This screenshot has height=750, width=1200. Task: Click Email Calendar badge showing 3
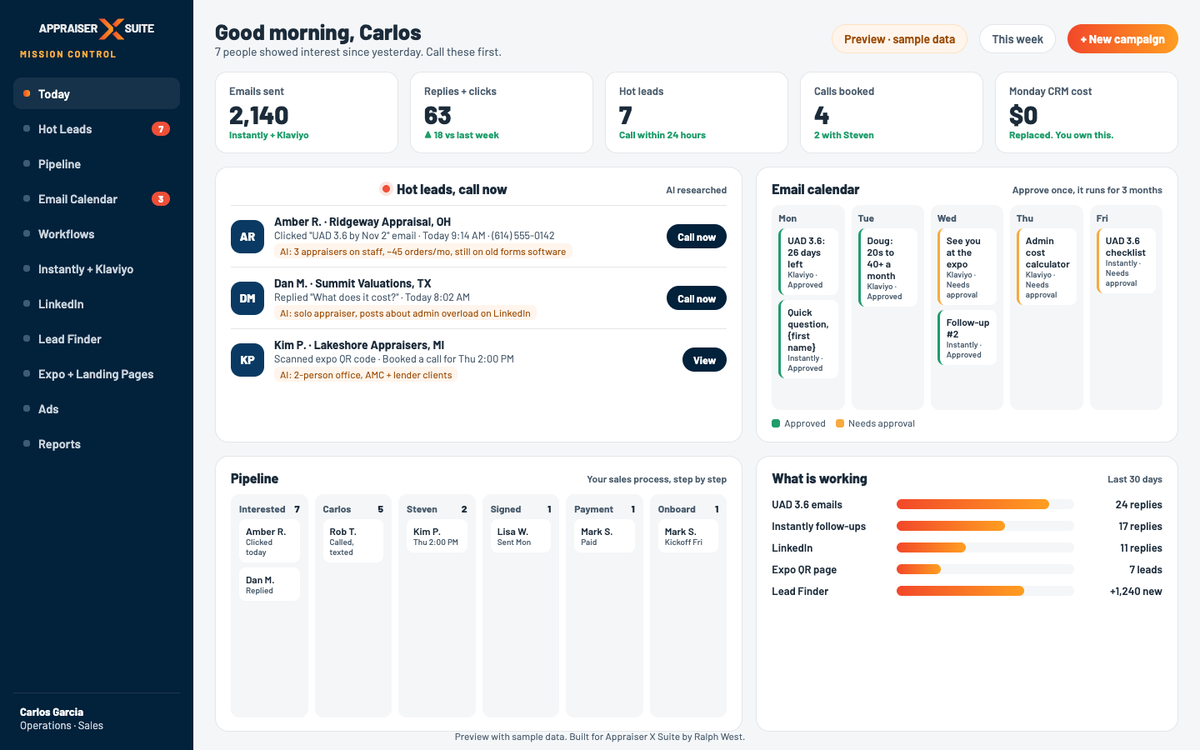160,199
